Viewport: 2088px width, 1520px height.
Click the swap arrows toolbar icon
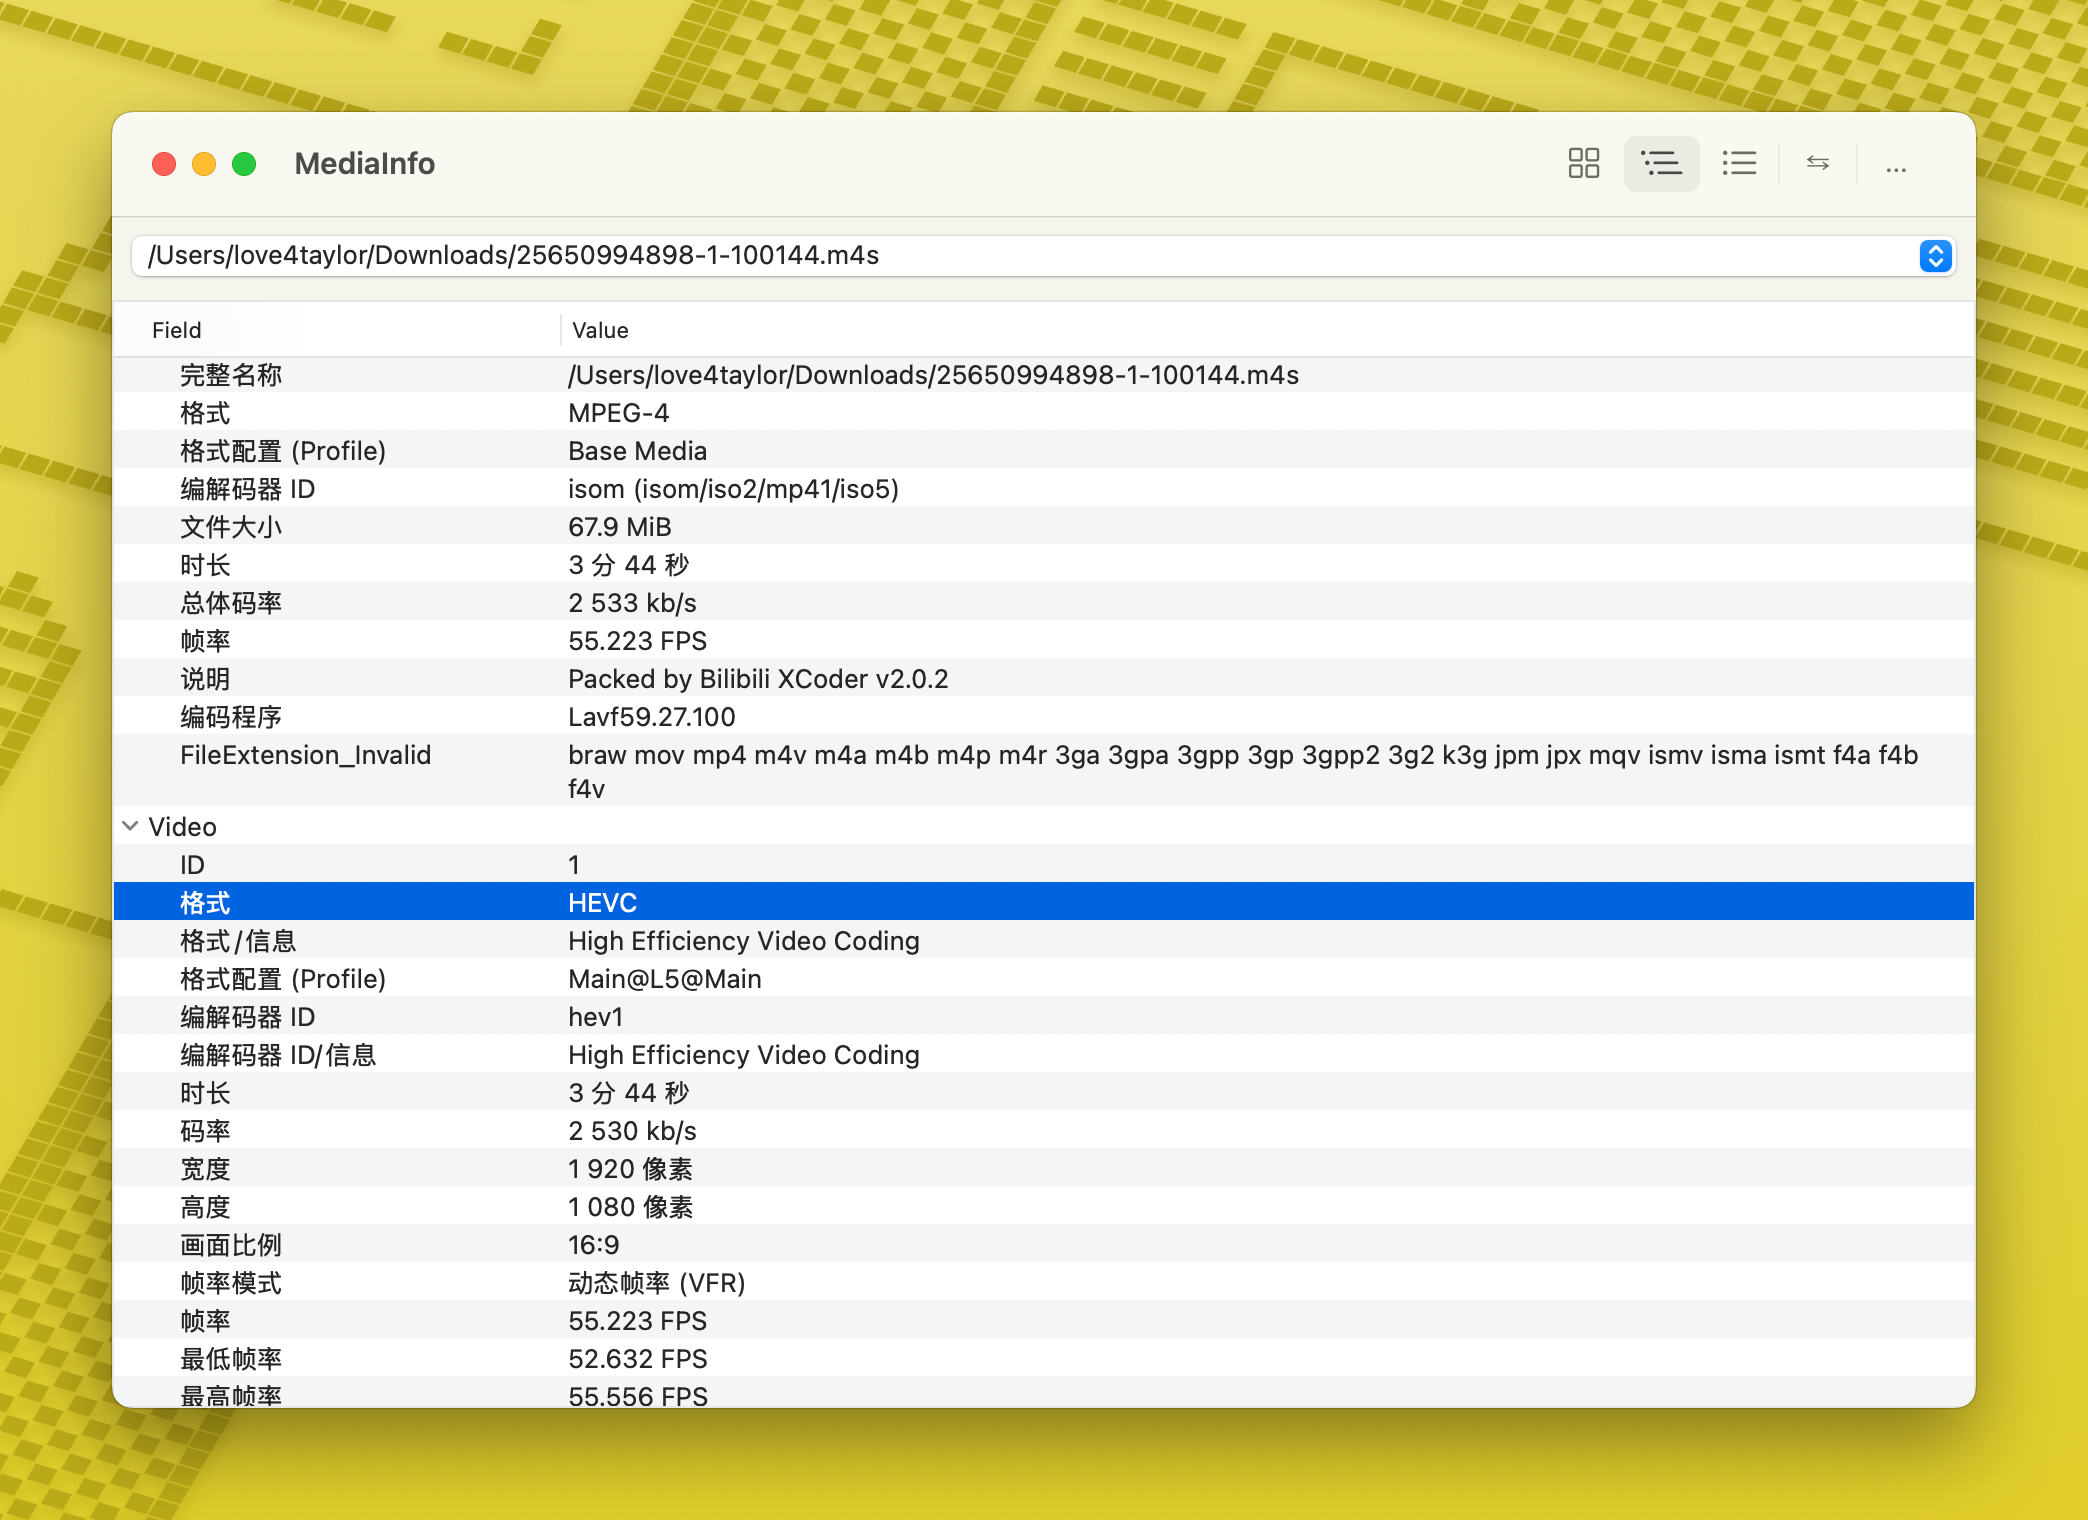tap(1817, 163)
